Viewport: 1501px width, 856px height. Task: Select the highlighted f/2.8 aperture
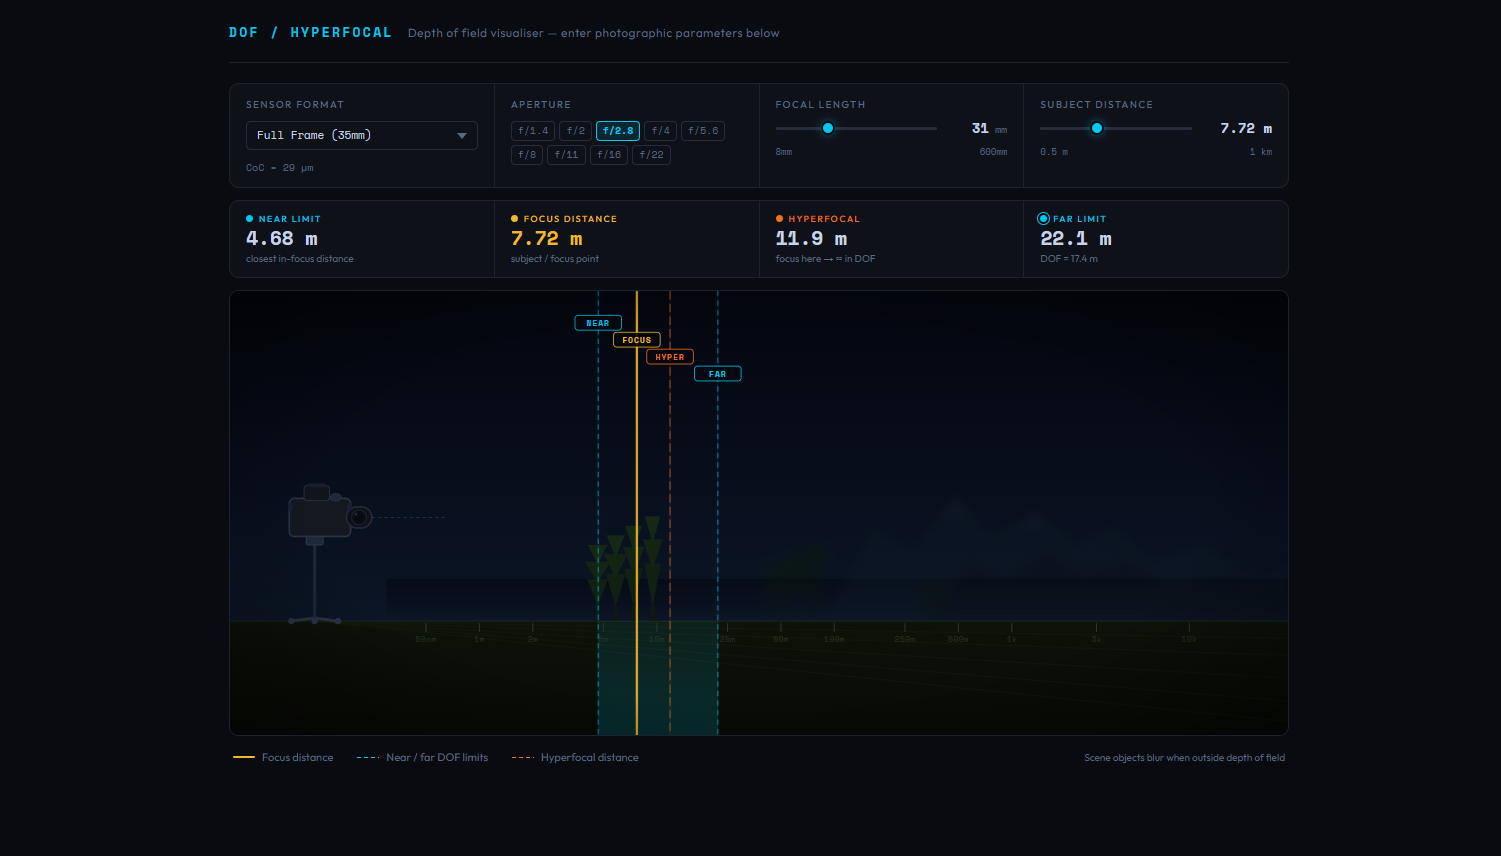[617, 131]
